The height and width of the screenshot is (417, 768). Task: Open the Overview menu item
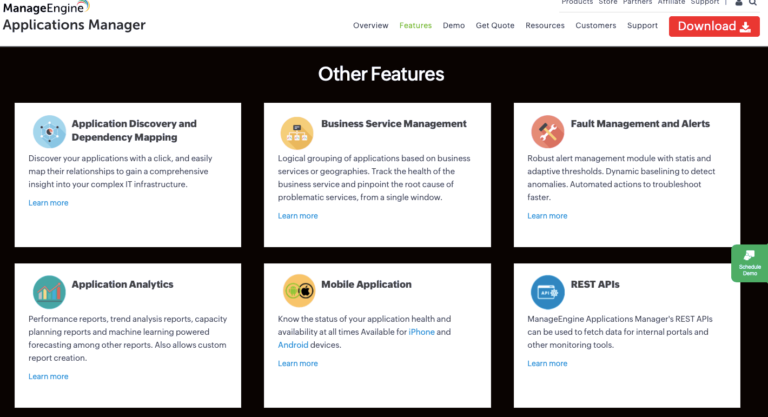(370, 25)
